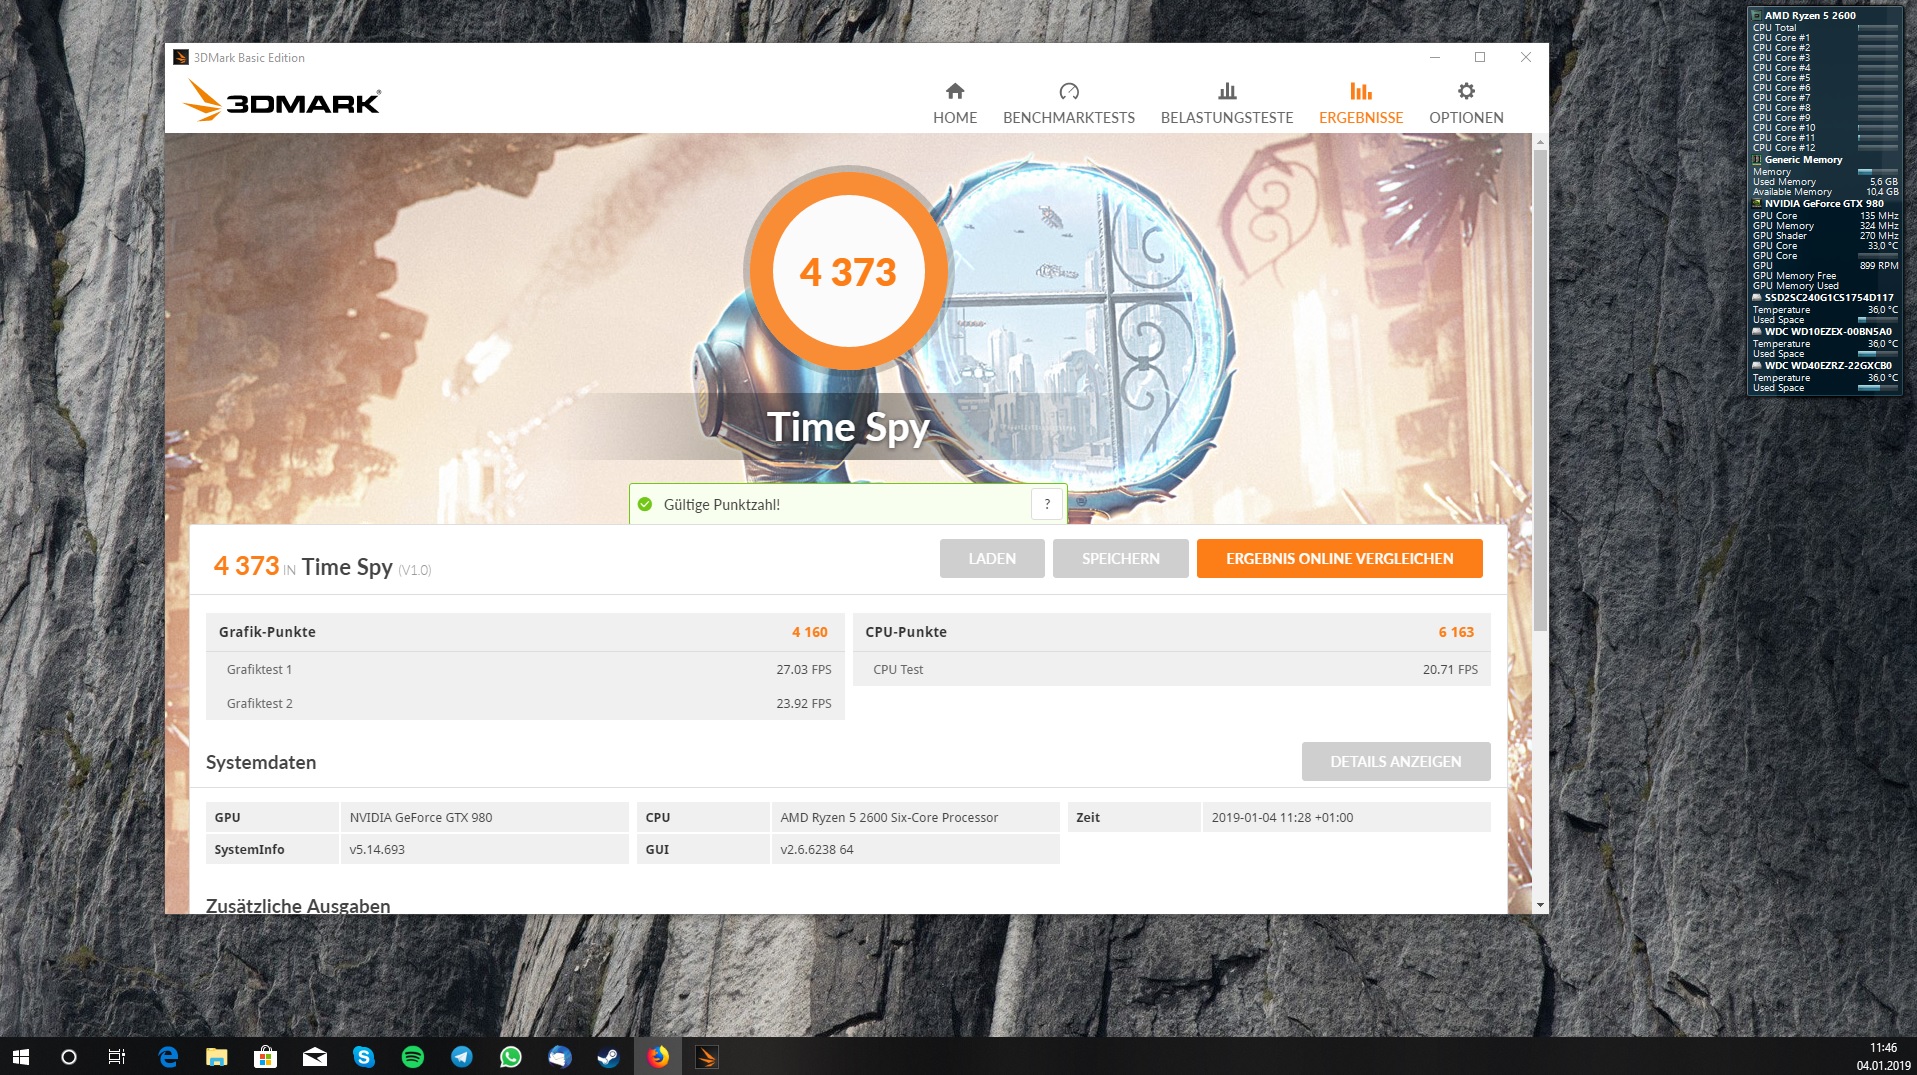The image size is (1917, 1075).
Task: Open File Explorer from the taskbar
Action: click(217, 1057)
